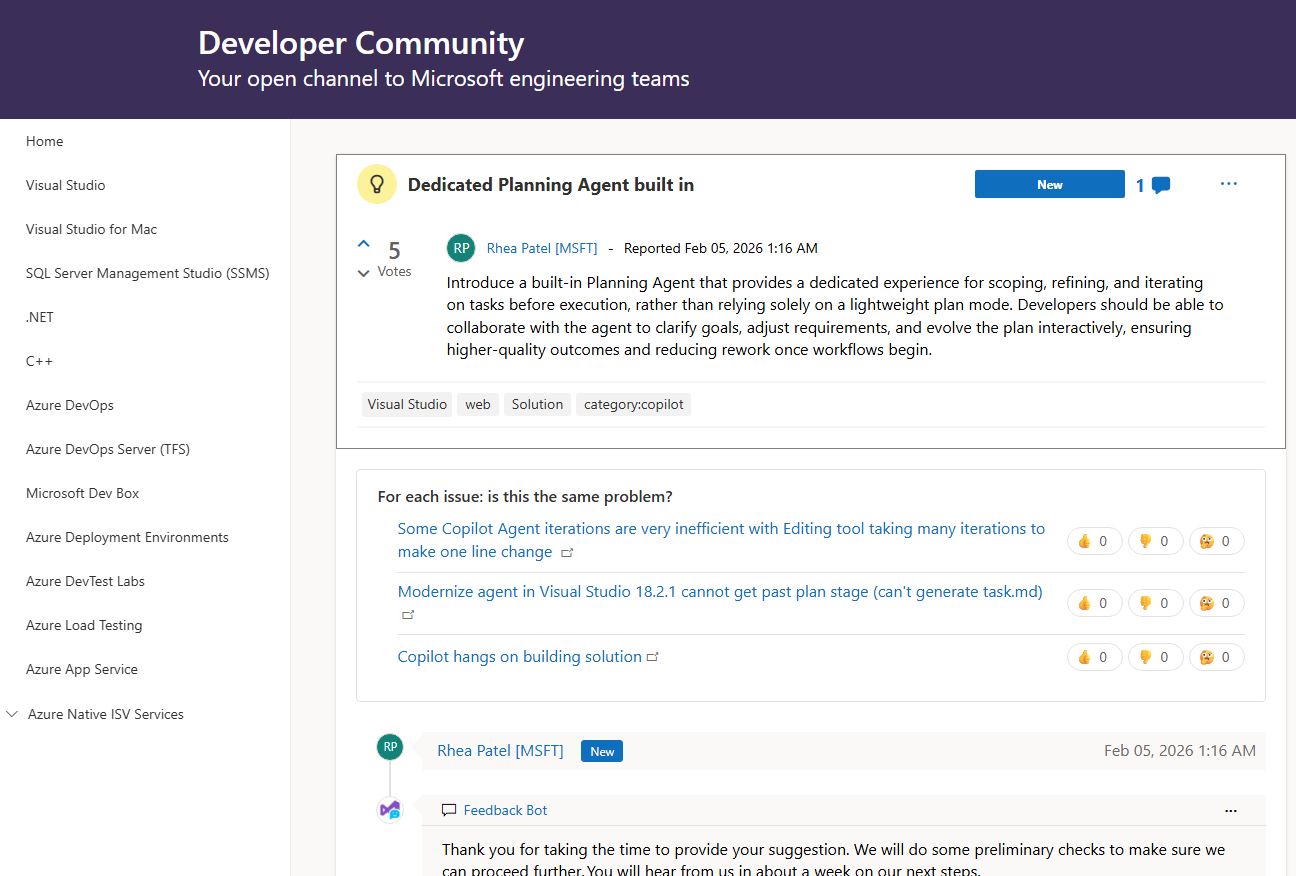Mark 'Some Copilot Agent iterations' issue as unsure
Image resolution: width=1296 pixels, height=876 pixels.
tap(1217, 541)
